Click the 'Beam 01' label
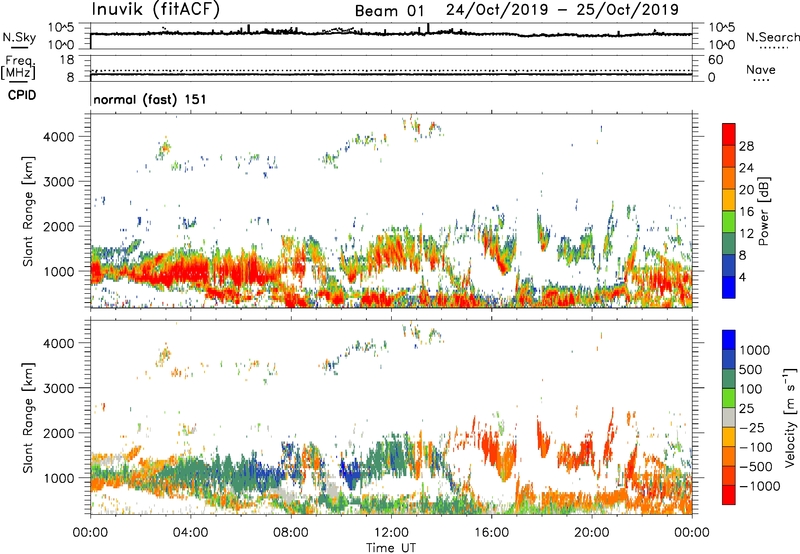Screen dimensions: 800x554 (x=389, y=11)
